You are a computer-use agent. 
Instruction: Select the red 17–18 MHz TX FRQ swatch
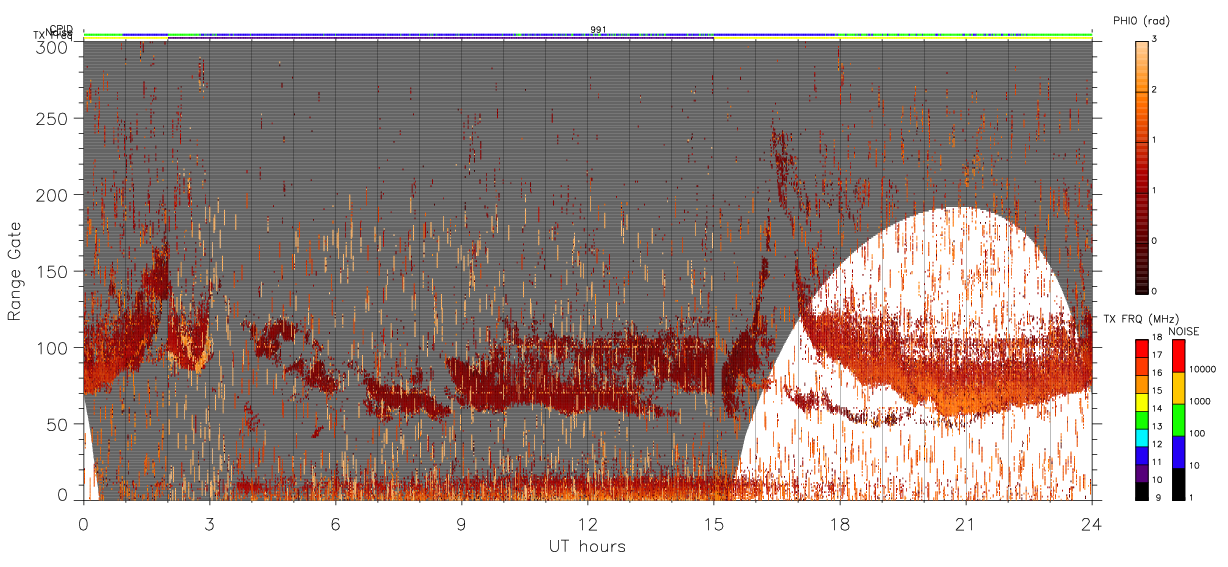coord(1142,348)
